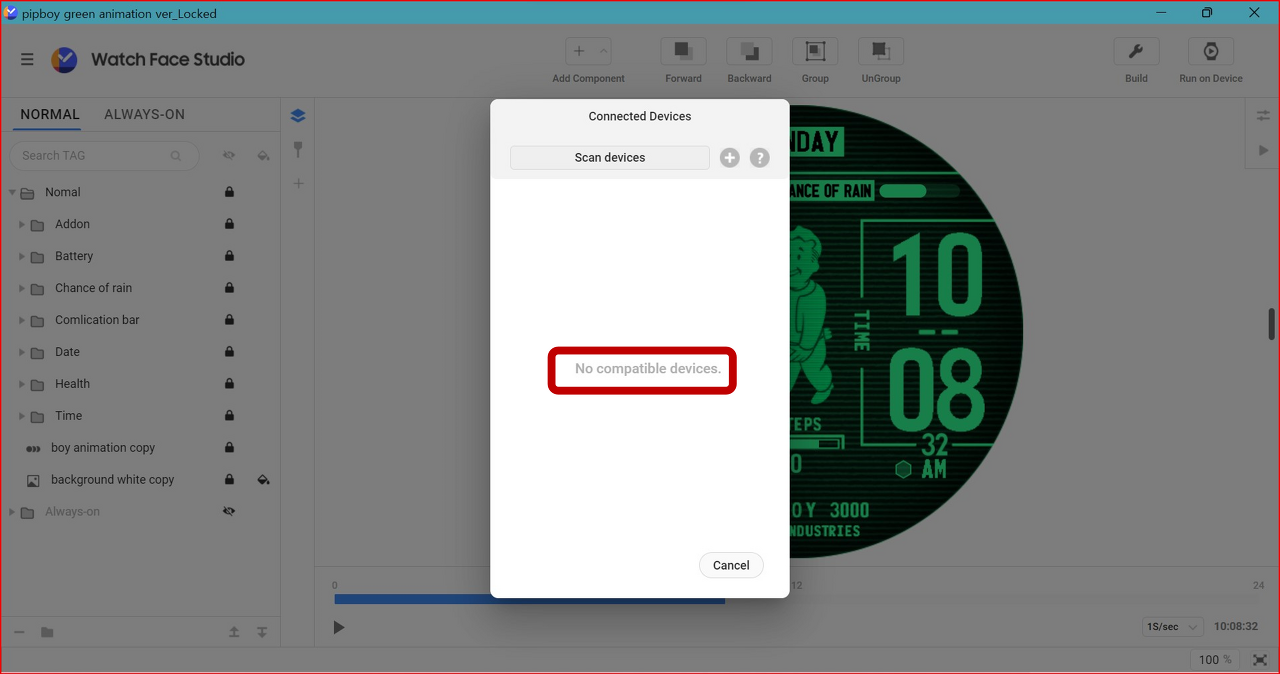This screenshot has height=674, width=1280.
Task: Click the Group icon
Action: point(815,52)
